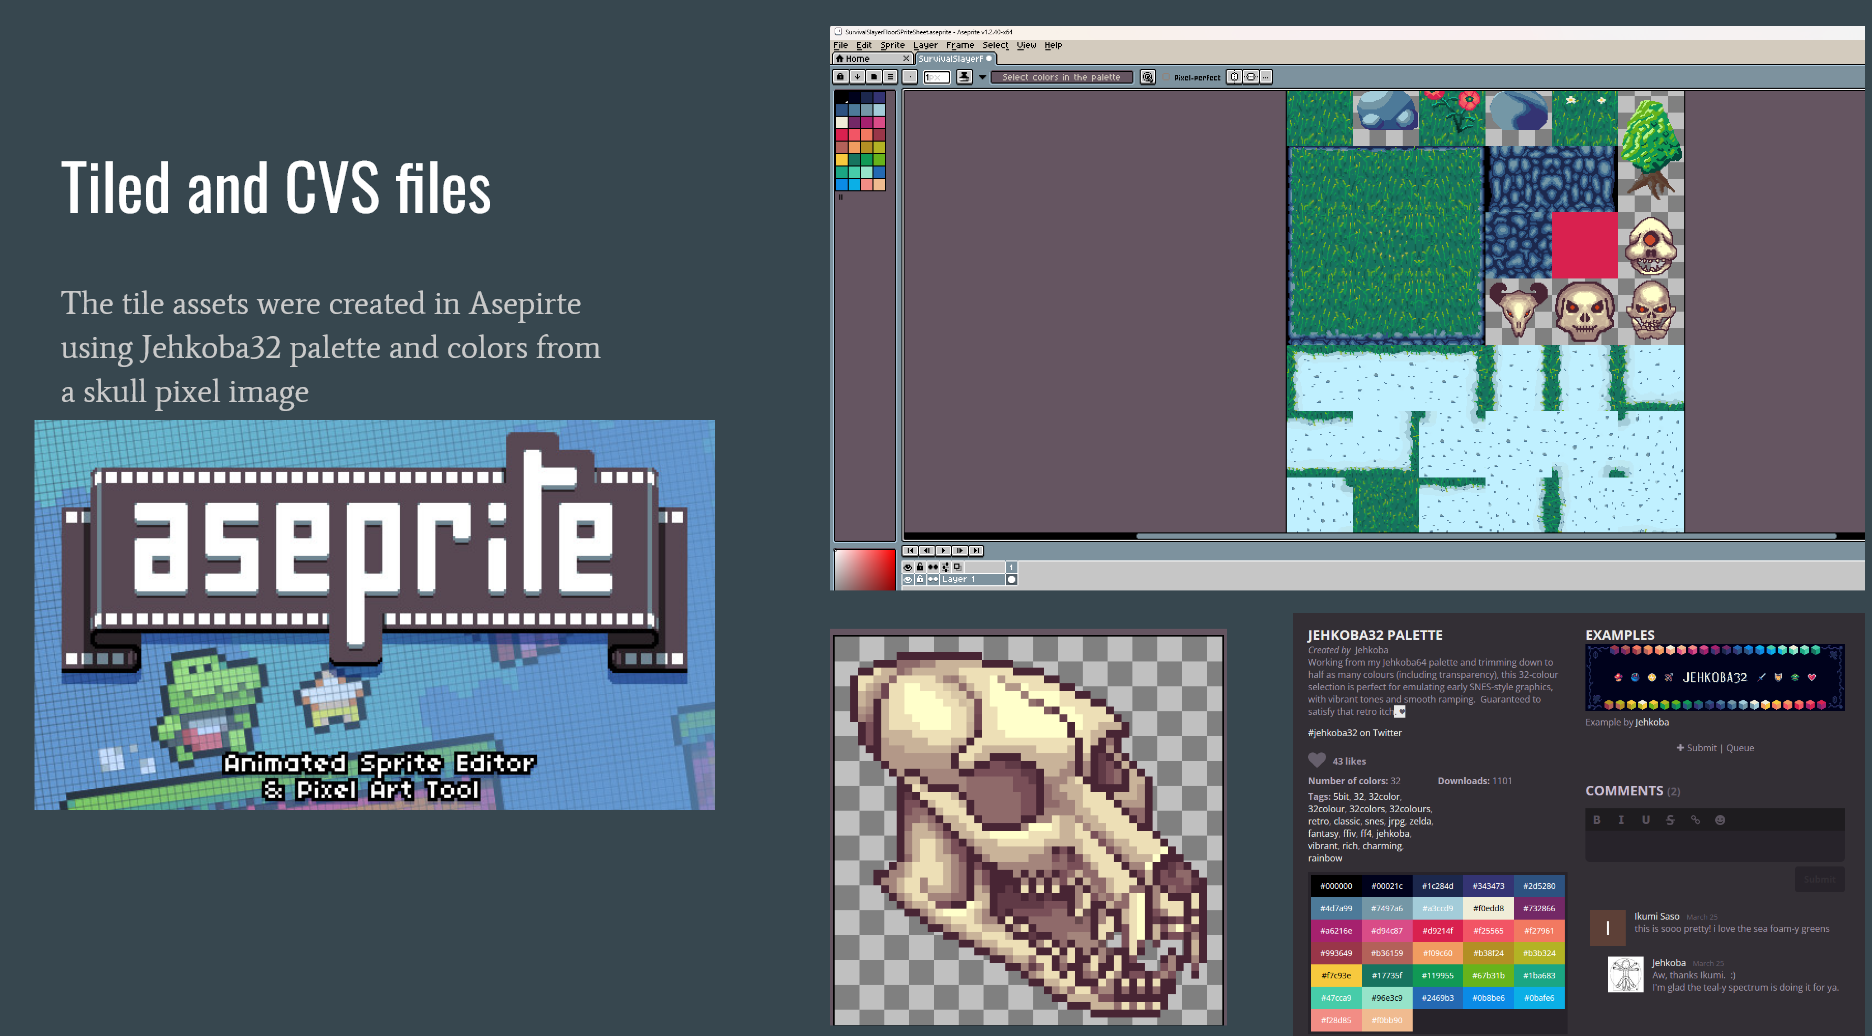Select the yellow swatch in Aseprite palette
1872x1036 pixels.
tap(842, 159)
